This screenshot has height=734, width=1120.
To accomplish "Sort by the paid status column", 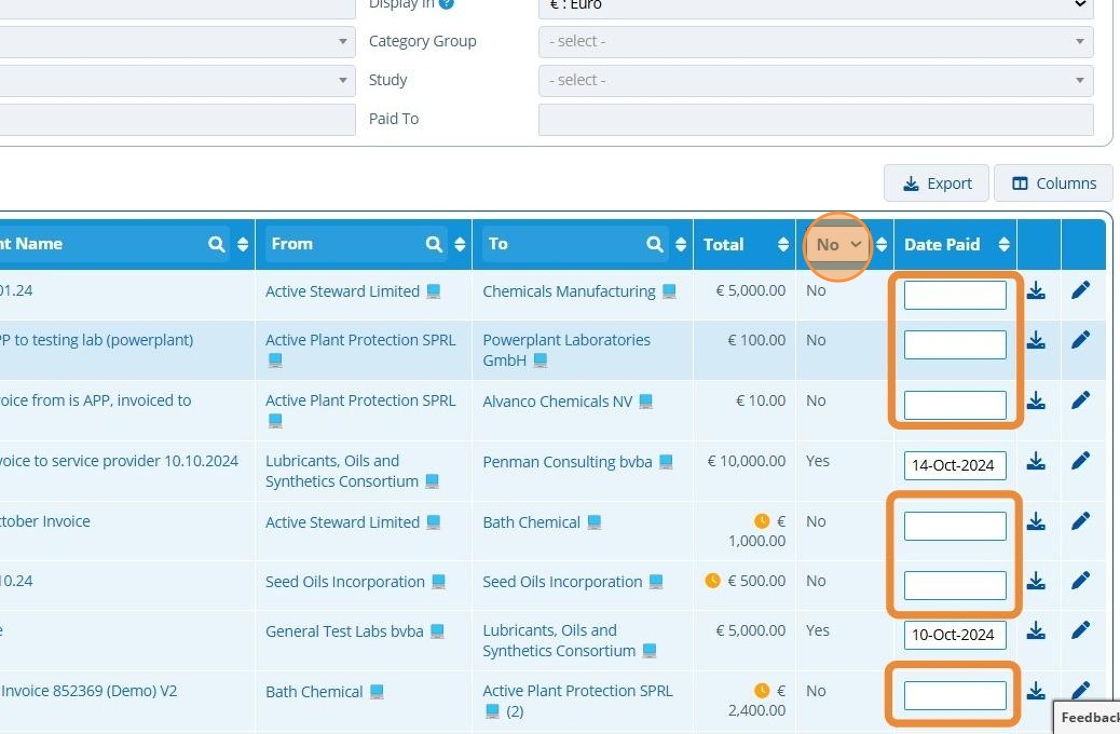I will (x=881, y=244).
